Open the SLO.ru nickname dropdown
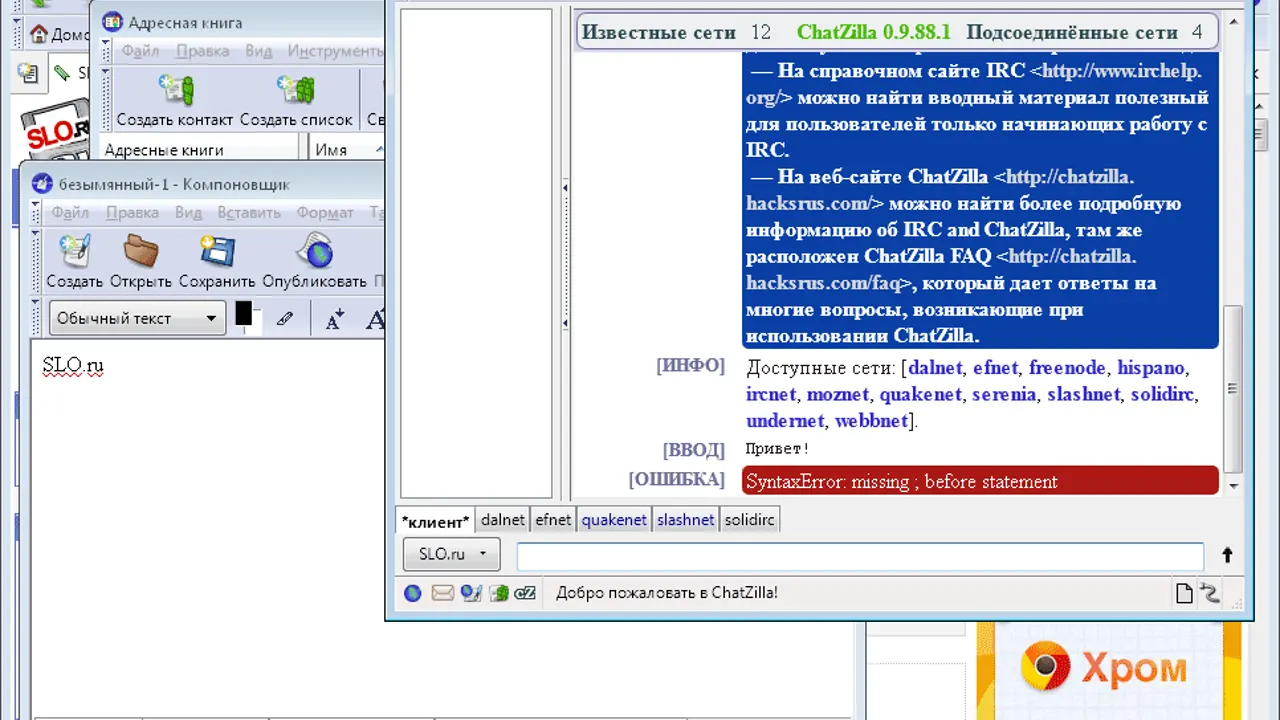 click(x=451, y=554)
